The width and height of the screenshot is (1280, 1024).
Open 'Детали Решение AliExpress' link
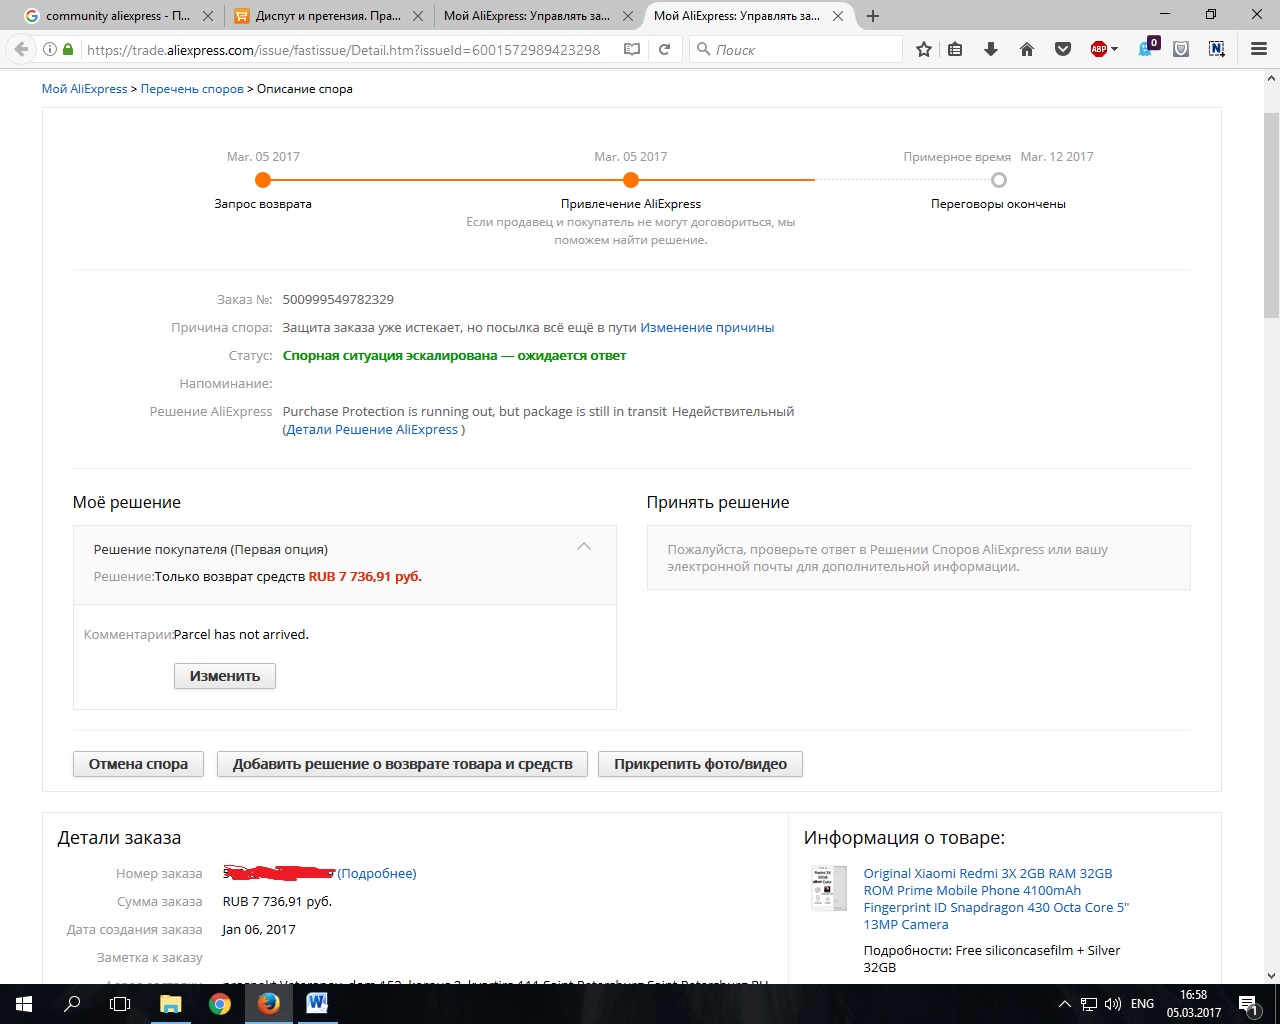click(x=372, y=430)
